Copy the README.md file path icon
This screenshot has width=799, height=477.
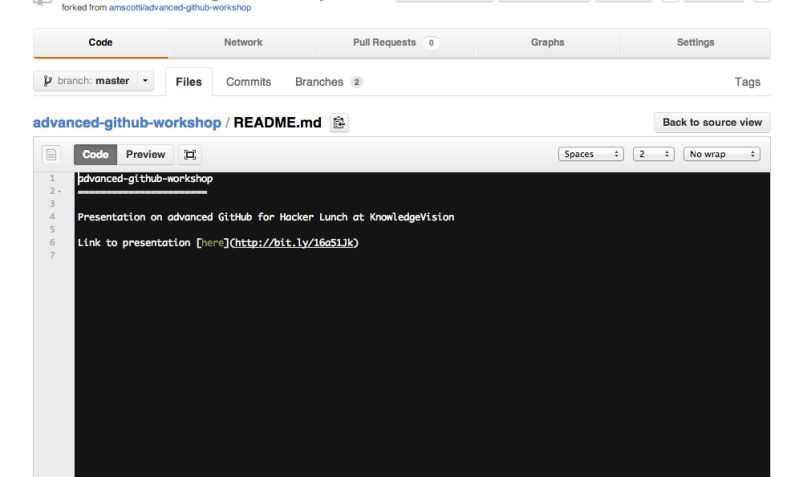[x=339, y=123]
